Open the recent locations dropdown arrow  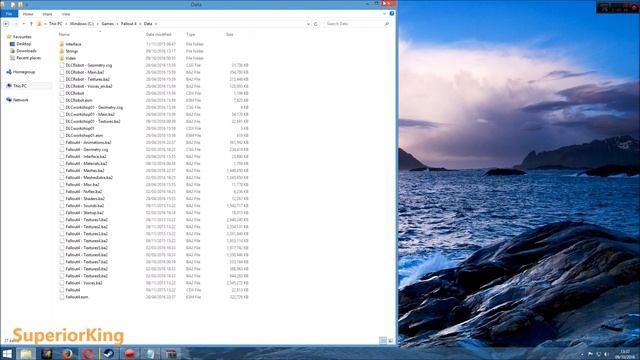(x=24, y=24)
